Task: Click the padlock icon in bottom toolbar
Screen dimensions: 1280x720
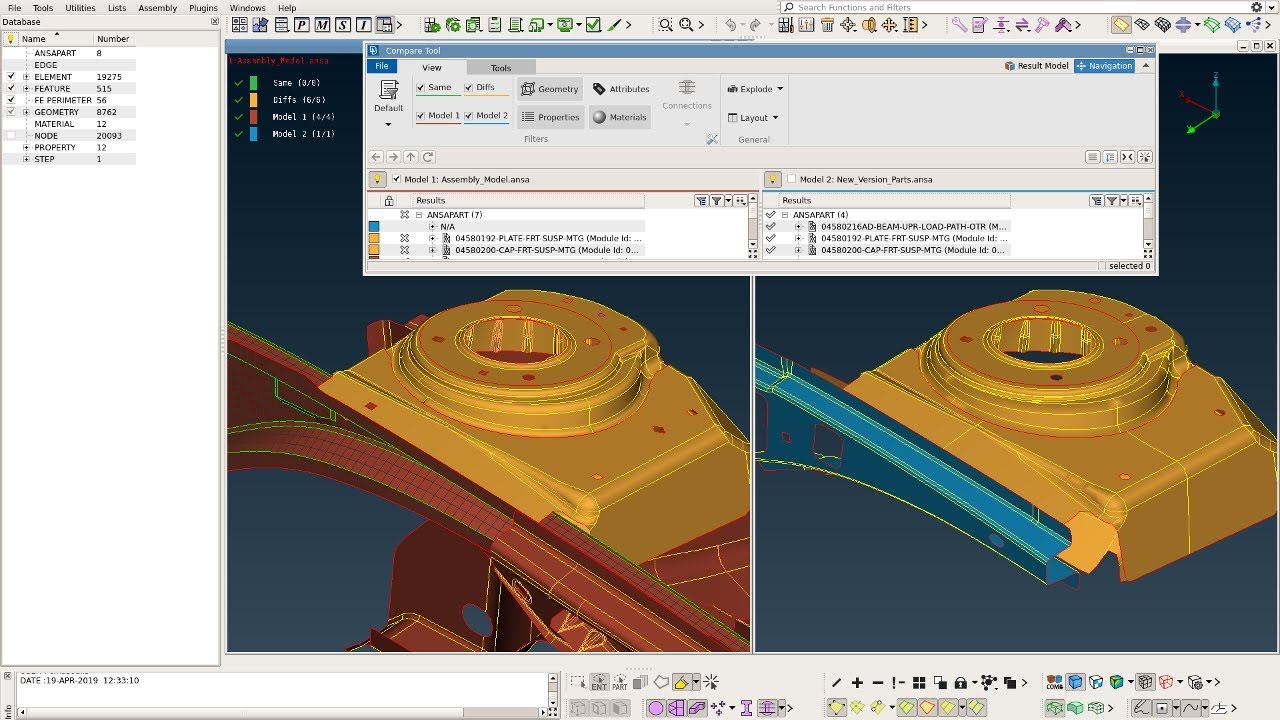Action: (x=960, y=682)
